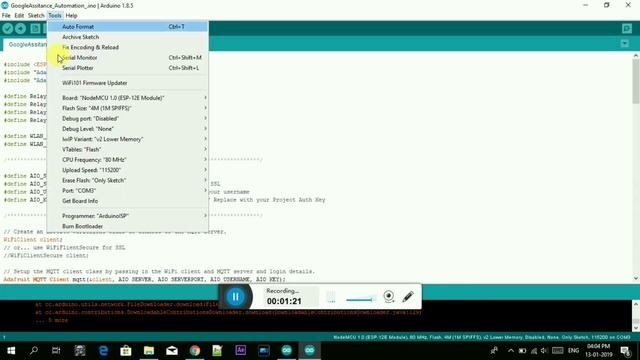Close the open Tools menu
Viewport: 640px width, 360px height.
tap(55, 16)
